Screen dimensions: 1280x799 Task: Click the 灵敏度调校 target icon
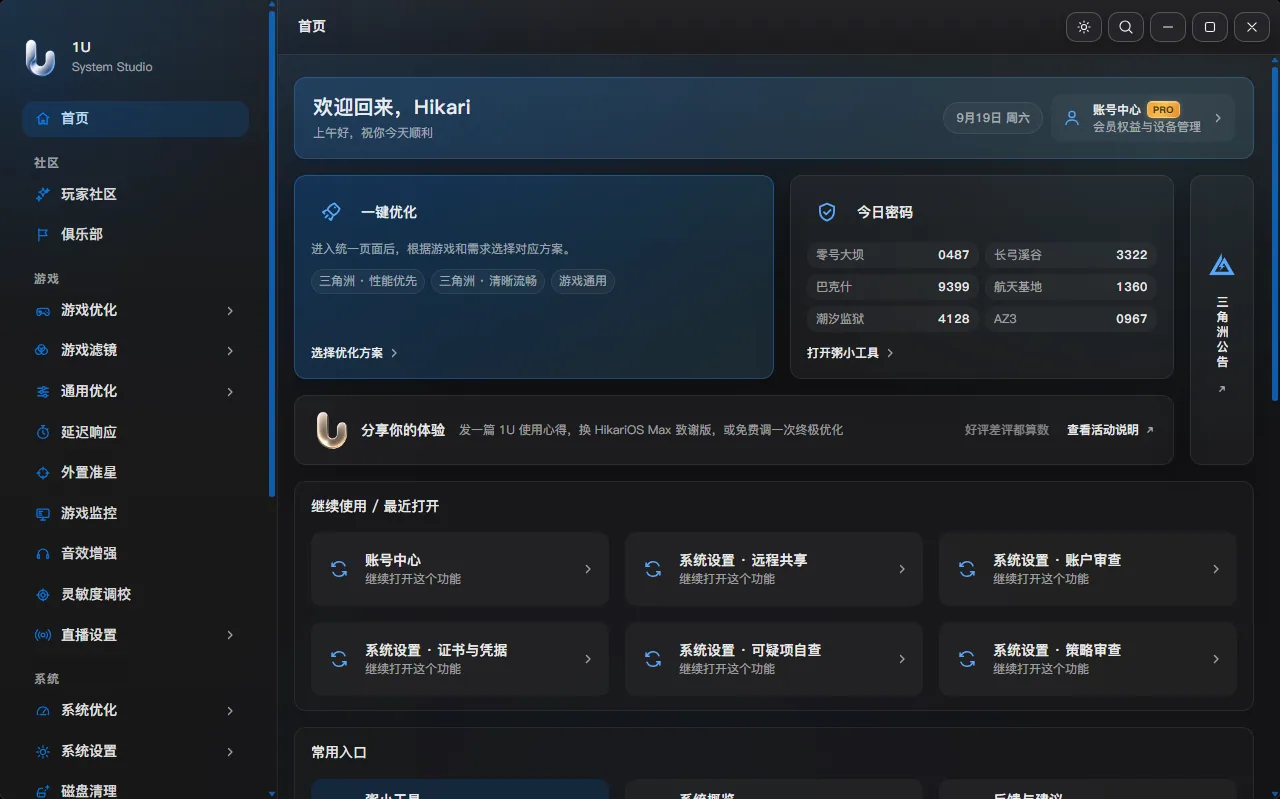click(43, 594)
